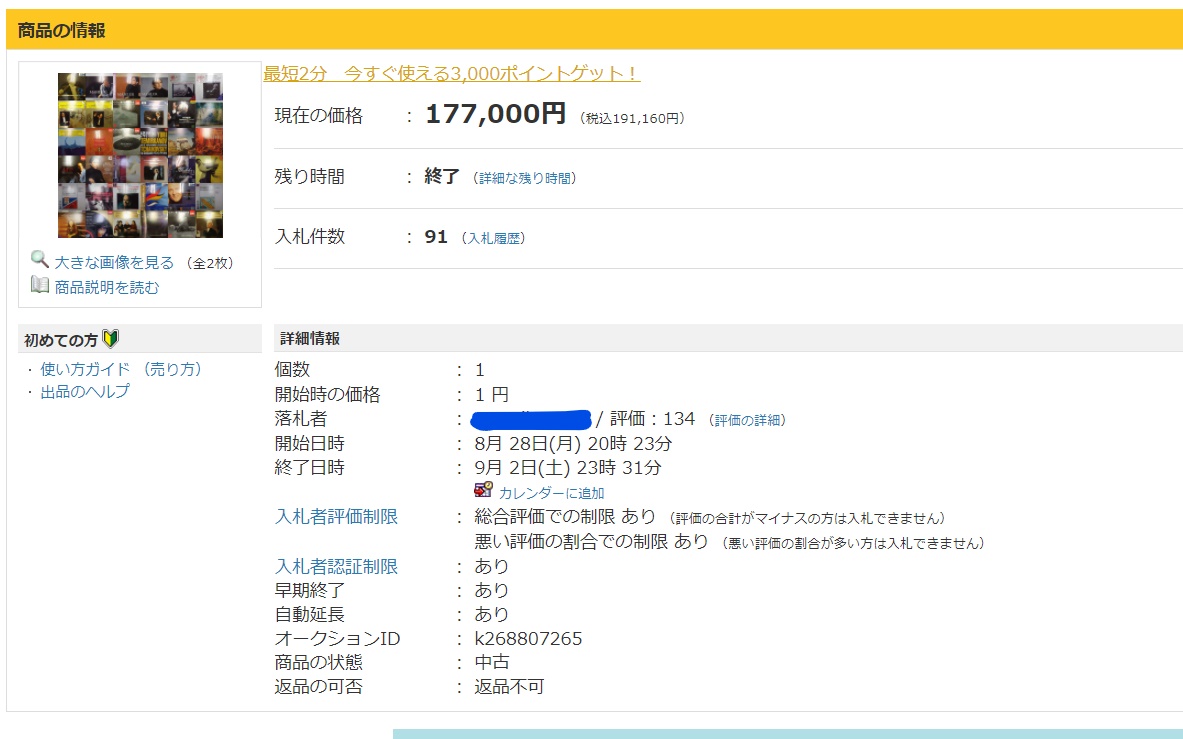Click the book icon beside 商品説明を読む
The height and width of the screenshot is (739, 1183).
(40, 286)
